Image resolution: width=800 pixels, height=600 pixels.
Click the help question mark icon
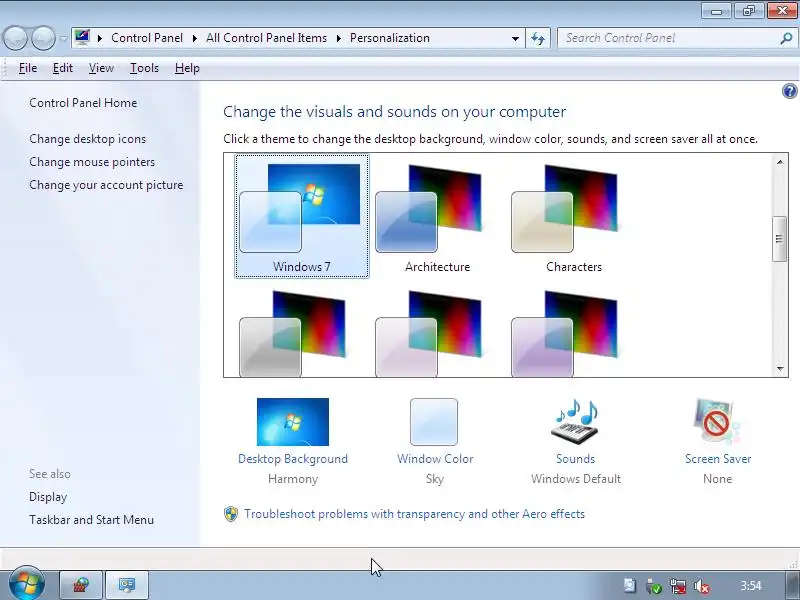coord(789,91)
